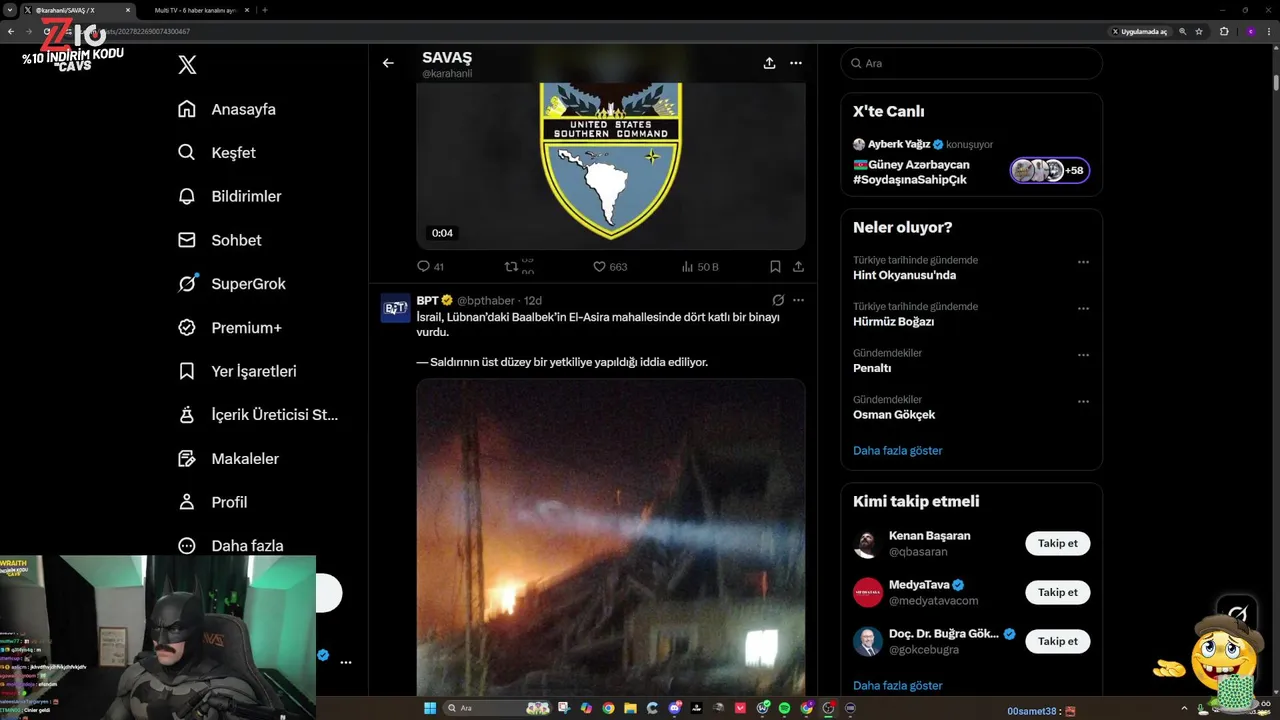Bookmark the Southern Command video post
The width and height of the screenshot is (1280, 720).
775,267
